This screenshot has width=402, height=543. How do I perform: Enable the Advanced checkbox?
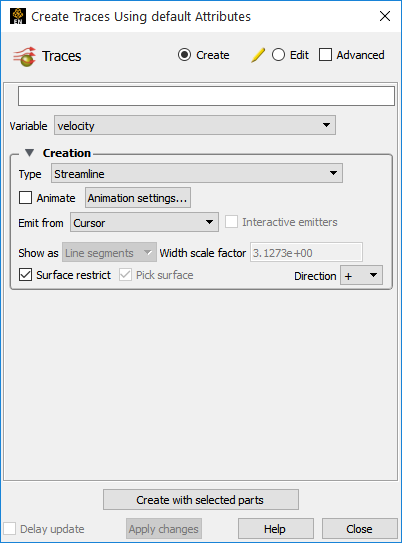pyautogui.click(x=325, y=55)
